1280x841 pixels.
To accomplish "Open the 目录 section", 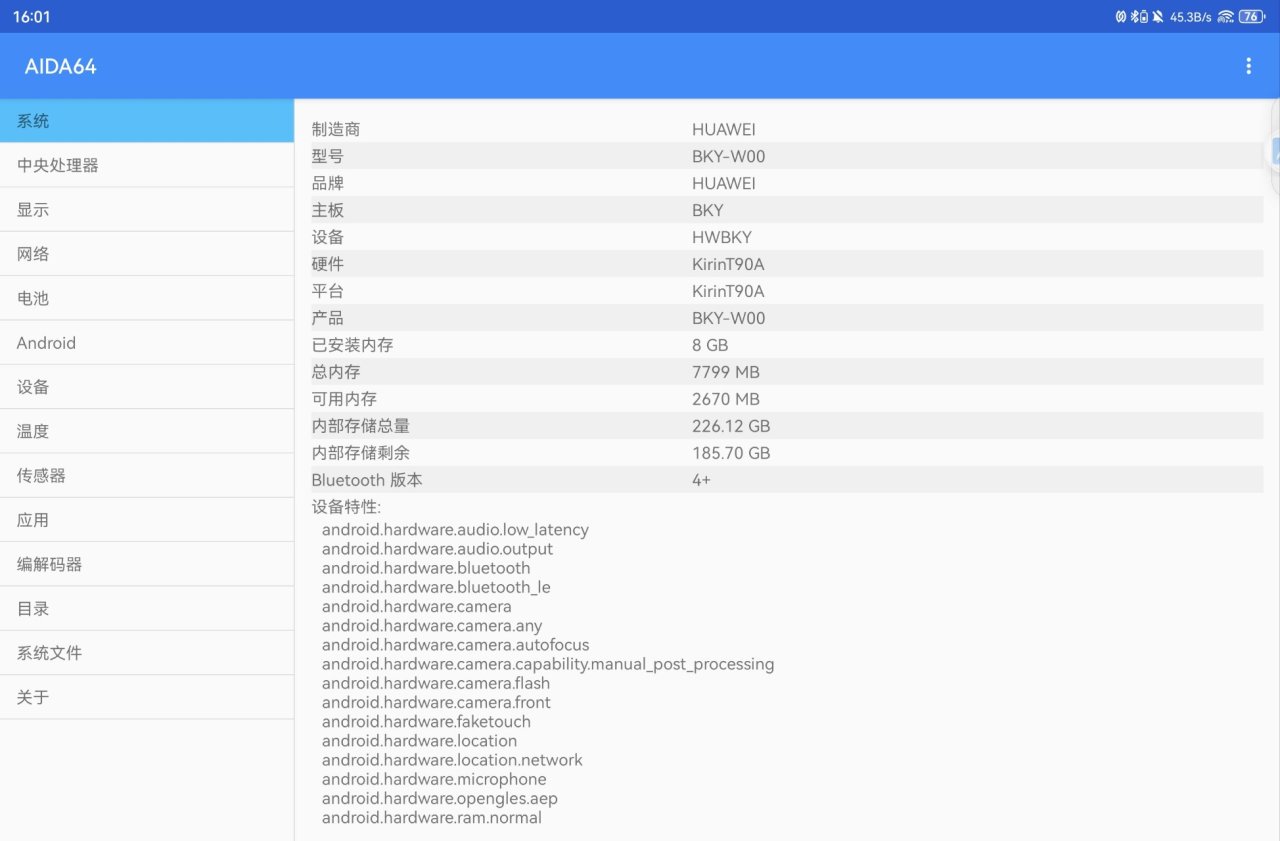I will (x=147, y=608).
